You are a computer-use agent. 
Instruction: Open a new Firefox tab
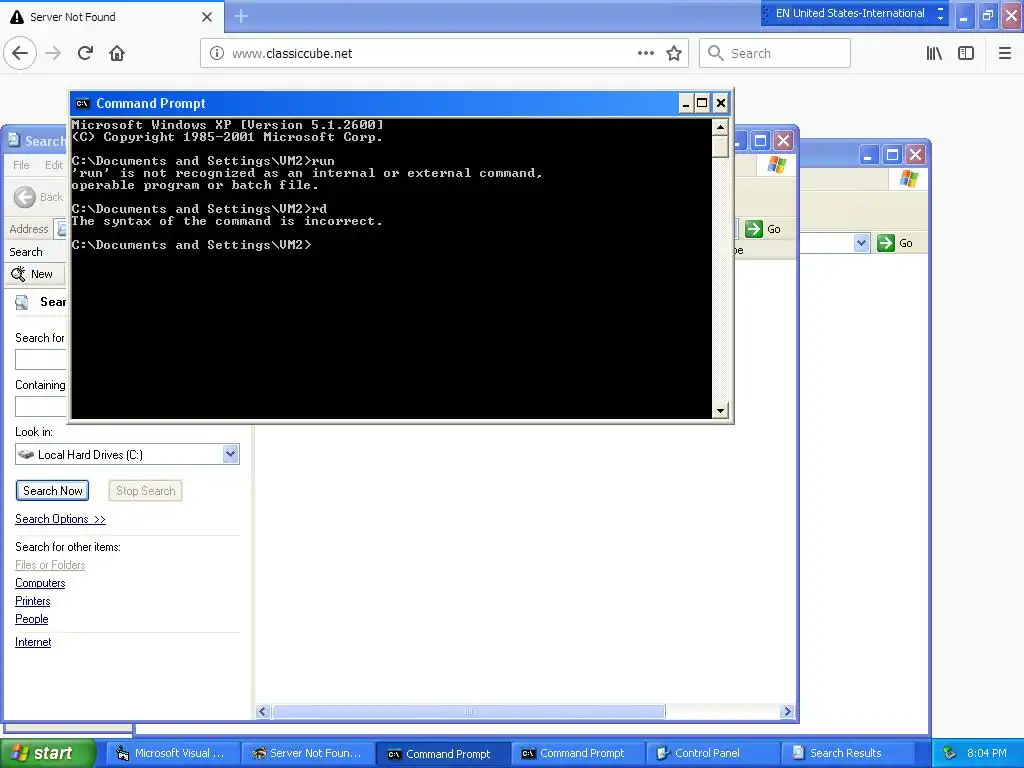241,16
